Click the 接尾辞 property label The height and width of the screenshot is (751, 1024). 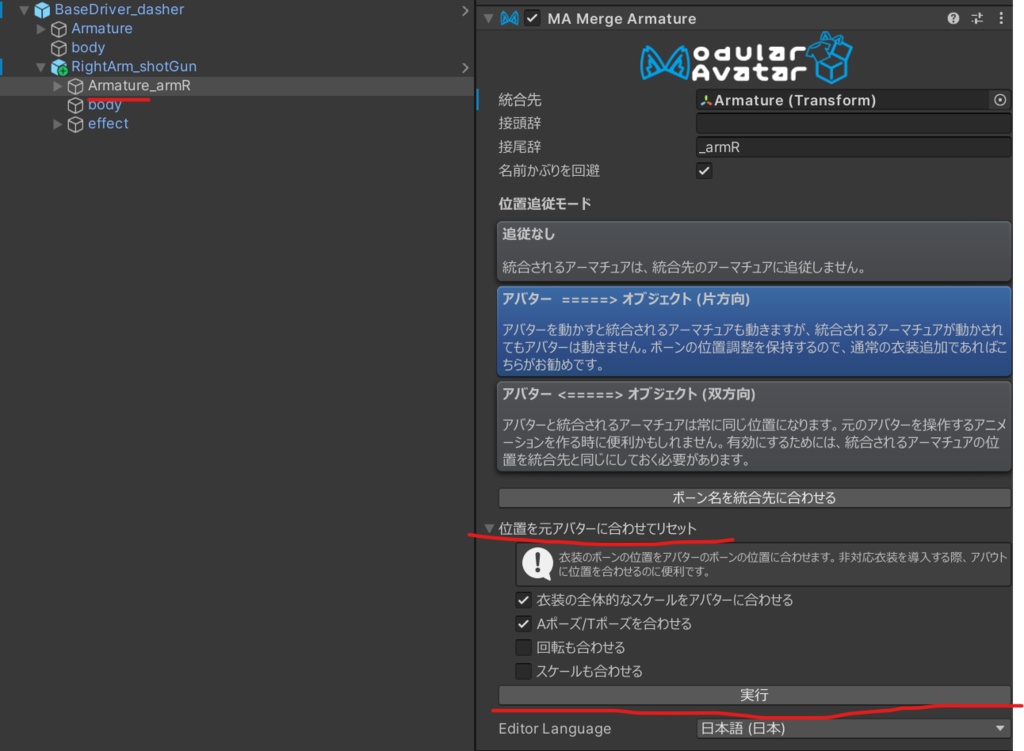pyautogui.click(x=520, y=147)
